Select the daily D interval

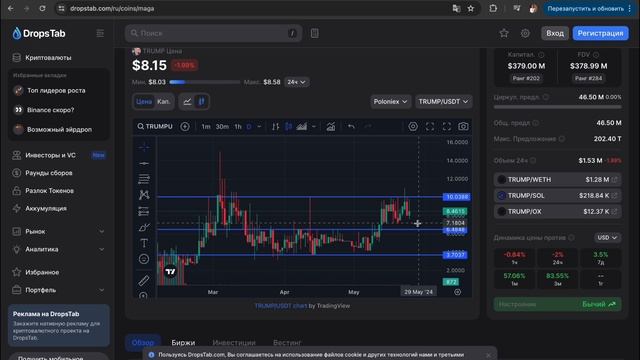click(249, 127)
